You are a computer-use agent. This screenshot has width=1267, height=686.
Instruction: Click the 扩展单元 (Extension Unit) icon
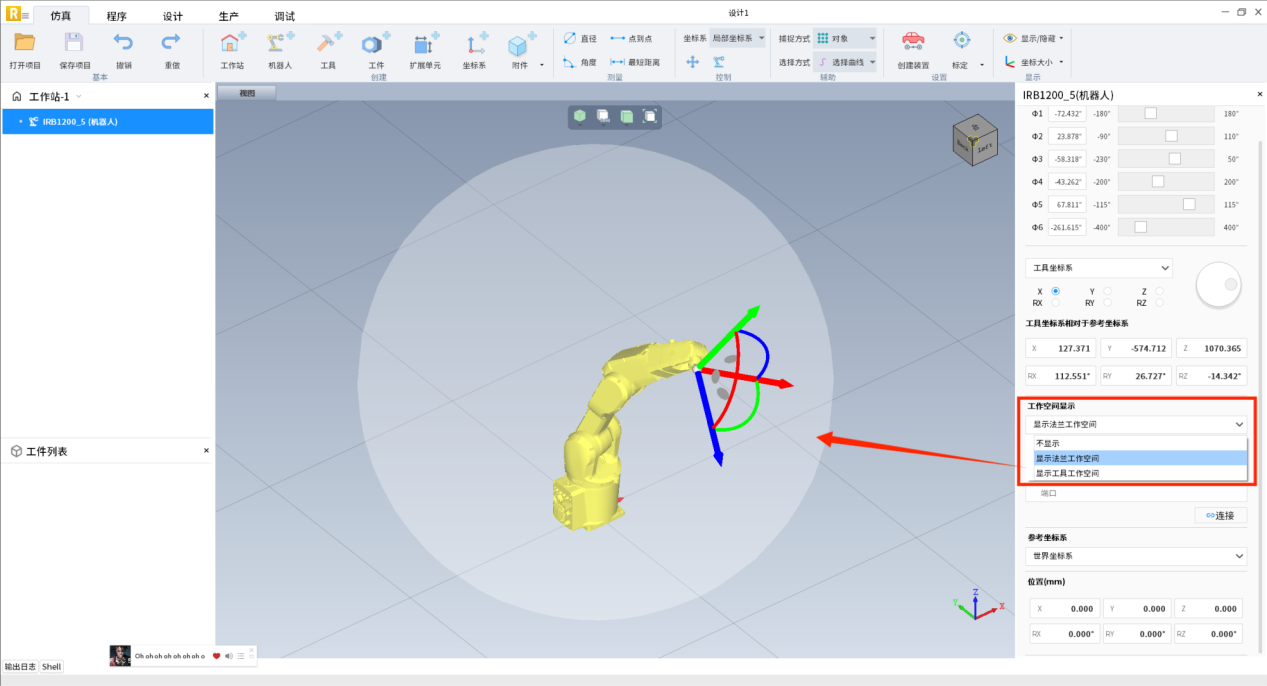(x=424, y=45)
